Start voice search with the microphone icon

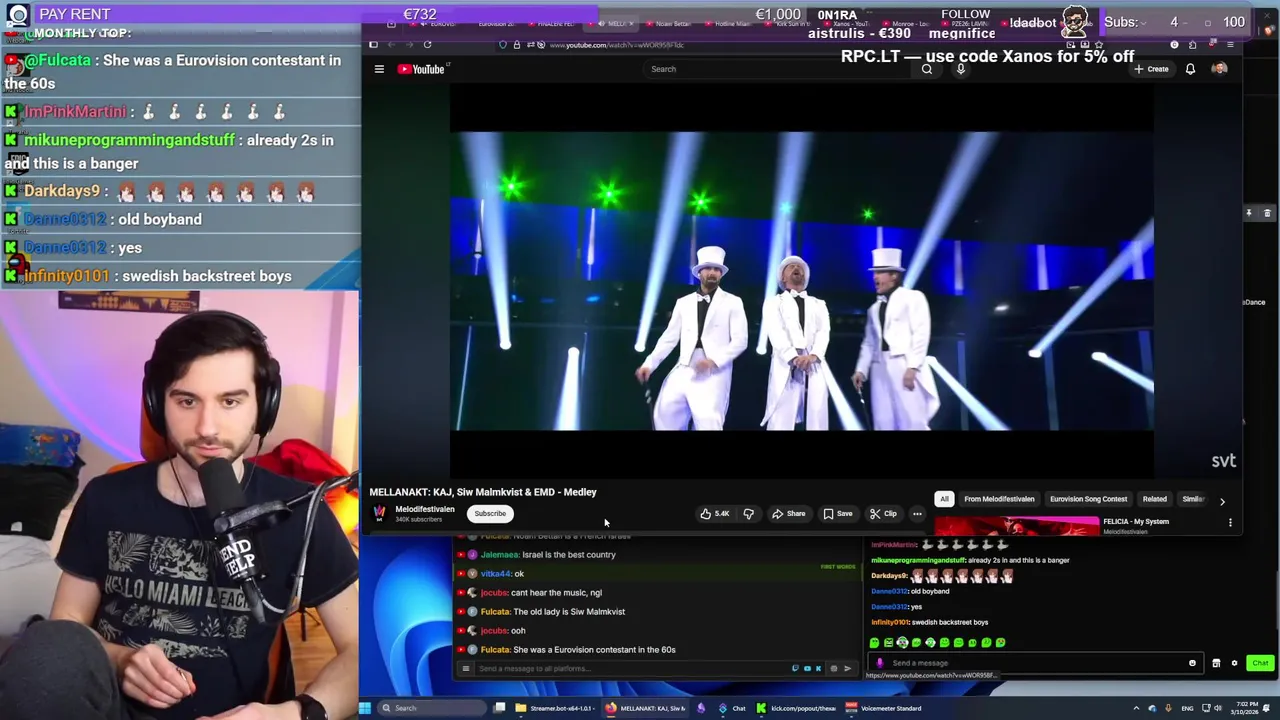tap(960, 69)
